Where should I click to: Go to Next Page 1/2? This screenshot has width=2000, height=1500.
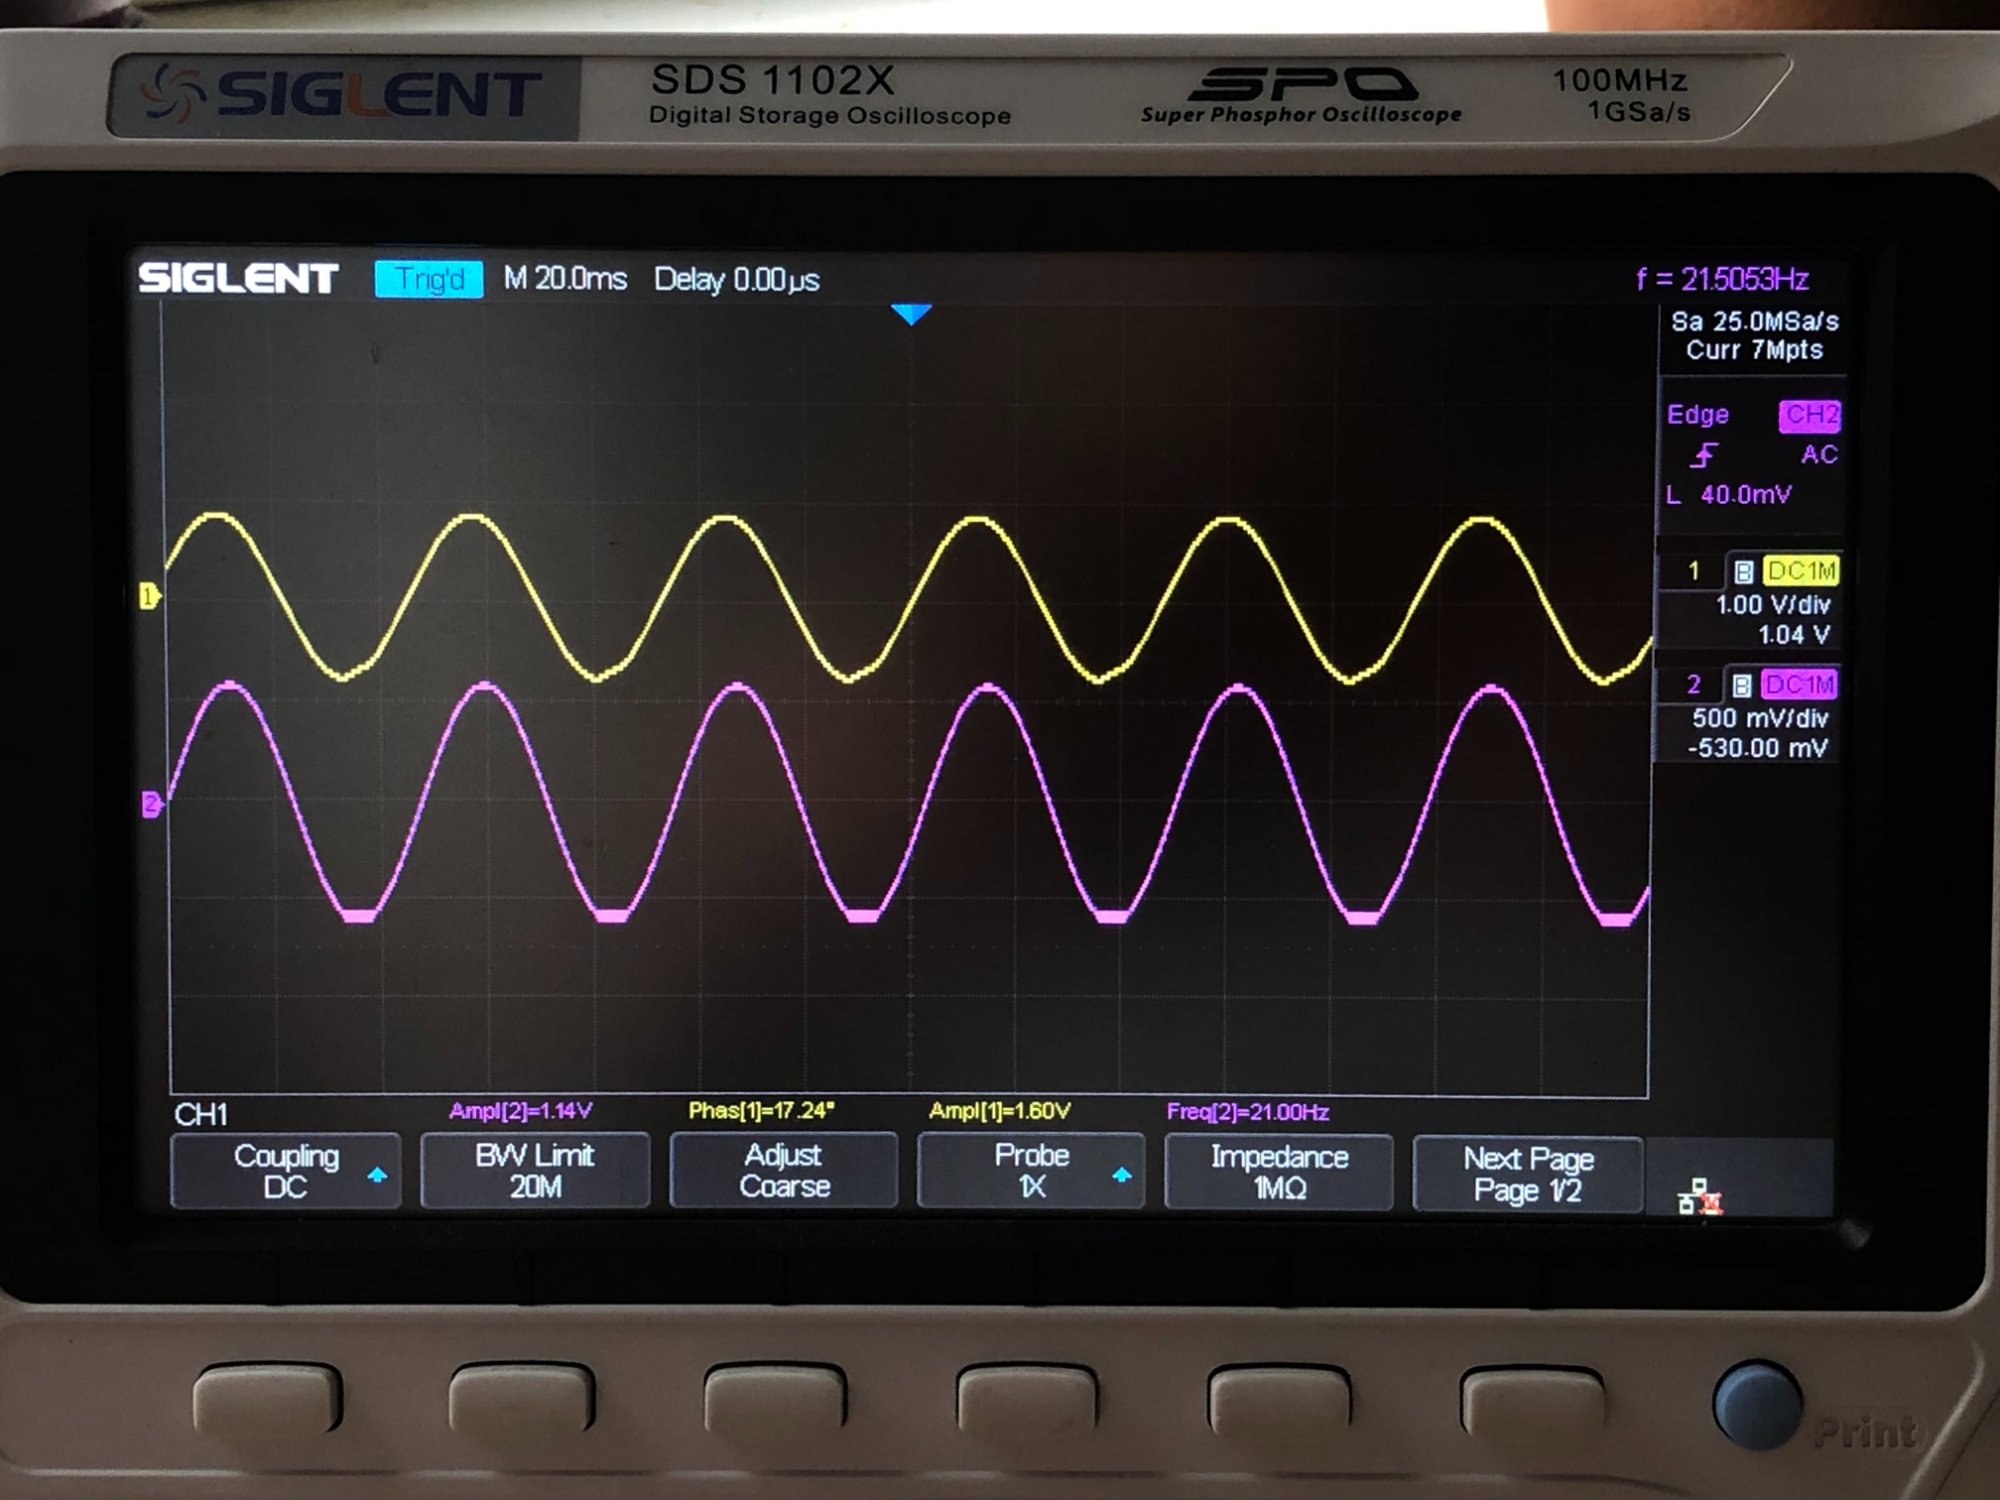1527,1174
